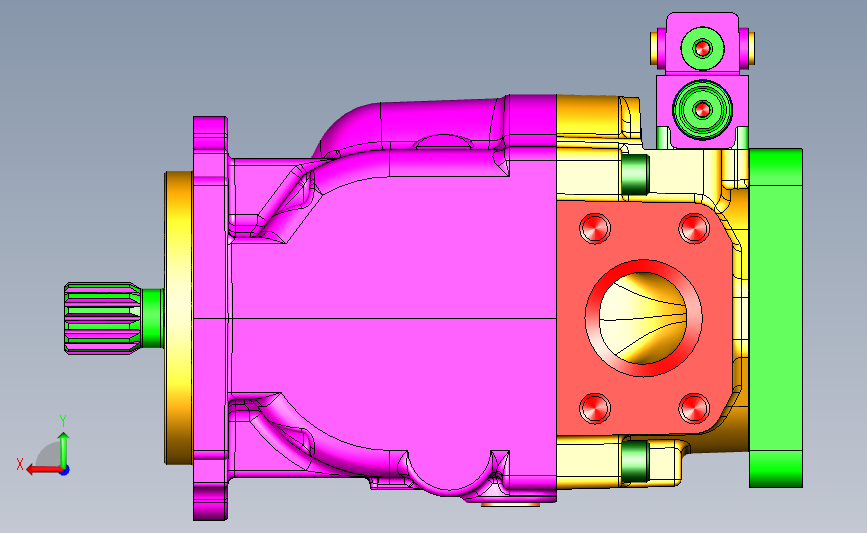Select the magenta mounting flange plate
867x533 pixels.
pyautogui.click(x=210, y=318)
